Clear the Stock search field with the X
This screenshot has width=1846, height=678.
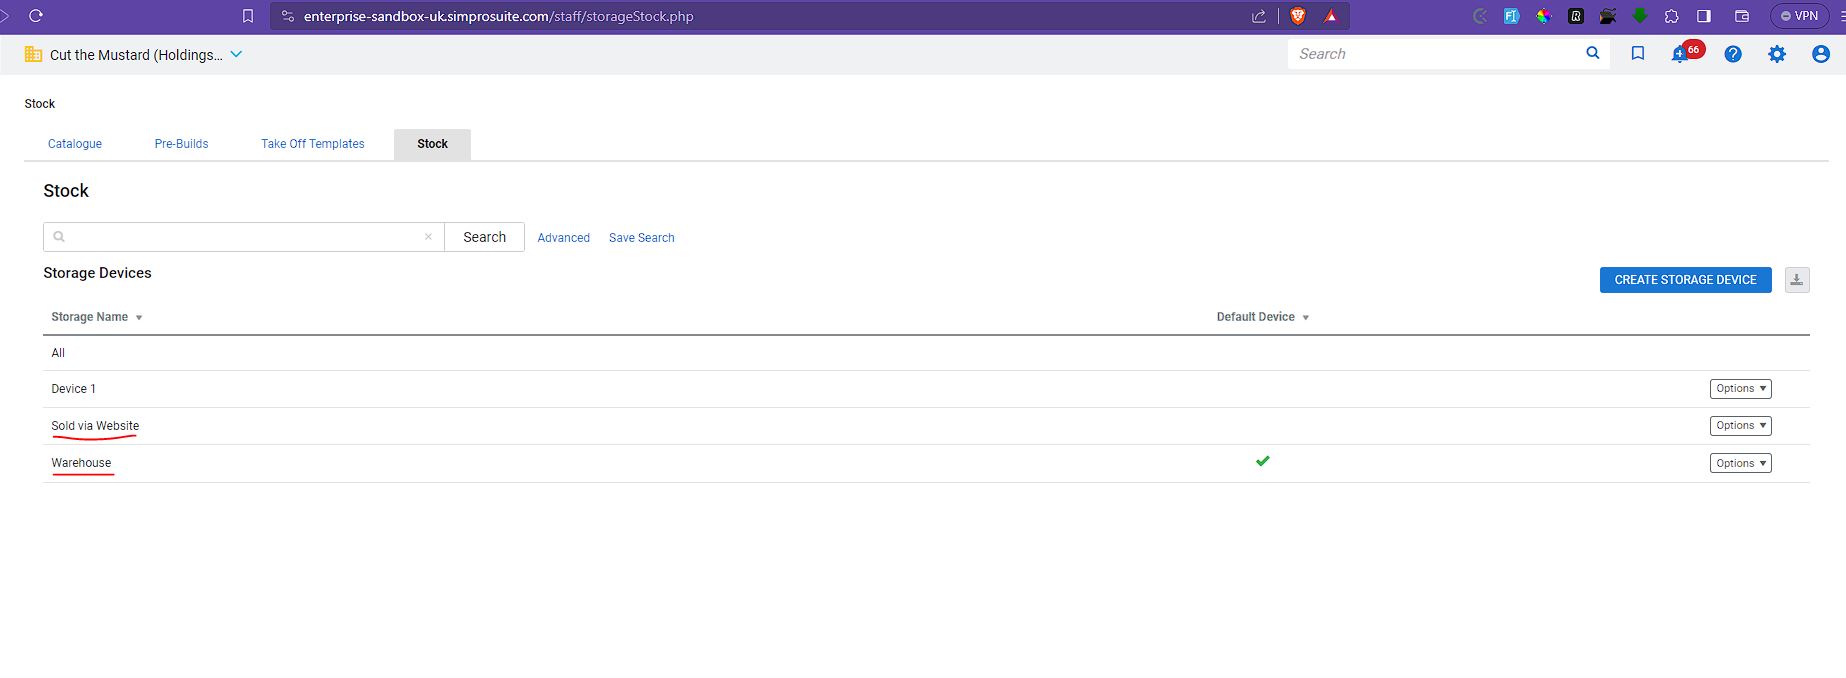[428, 237]
